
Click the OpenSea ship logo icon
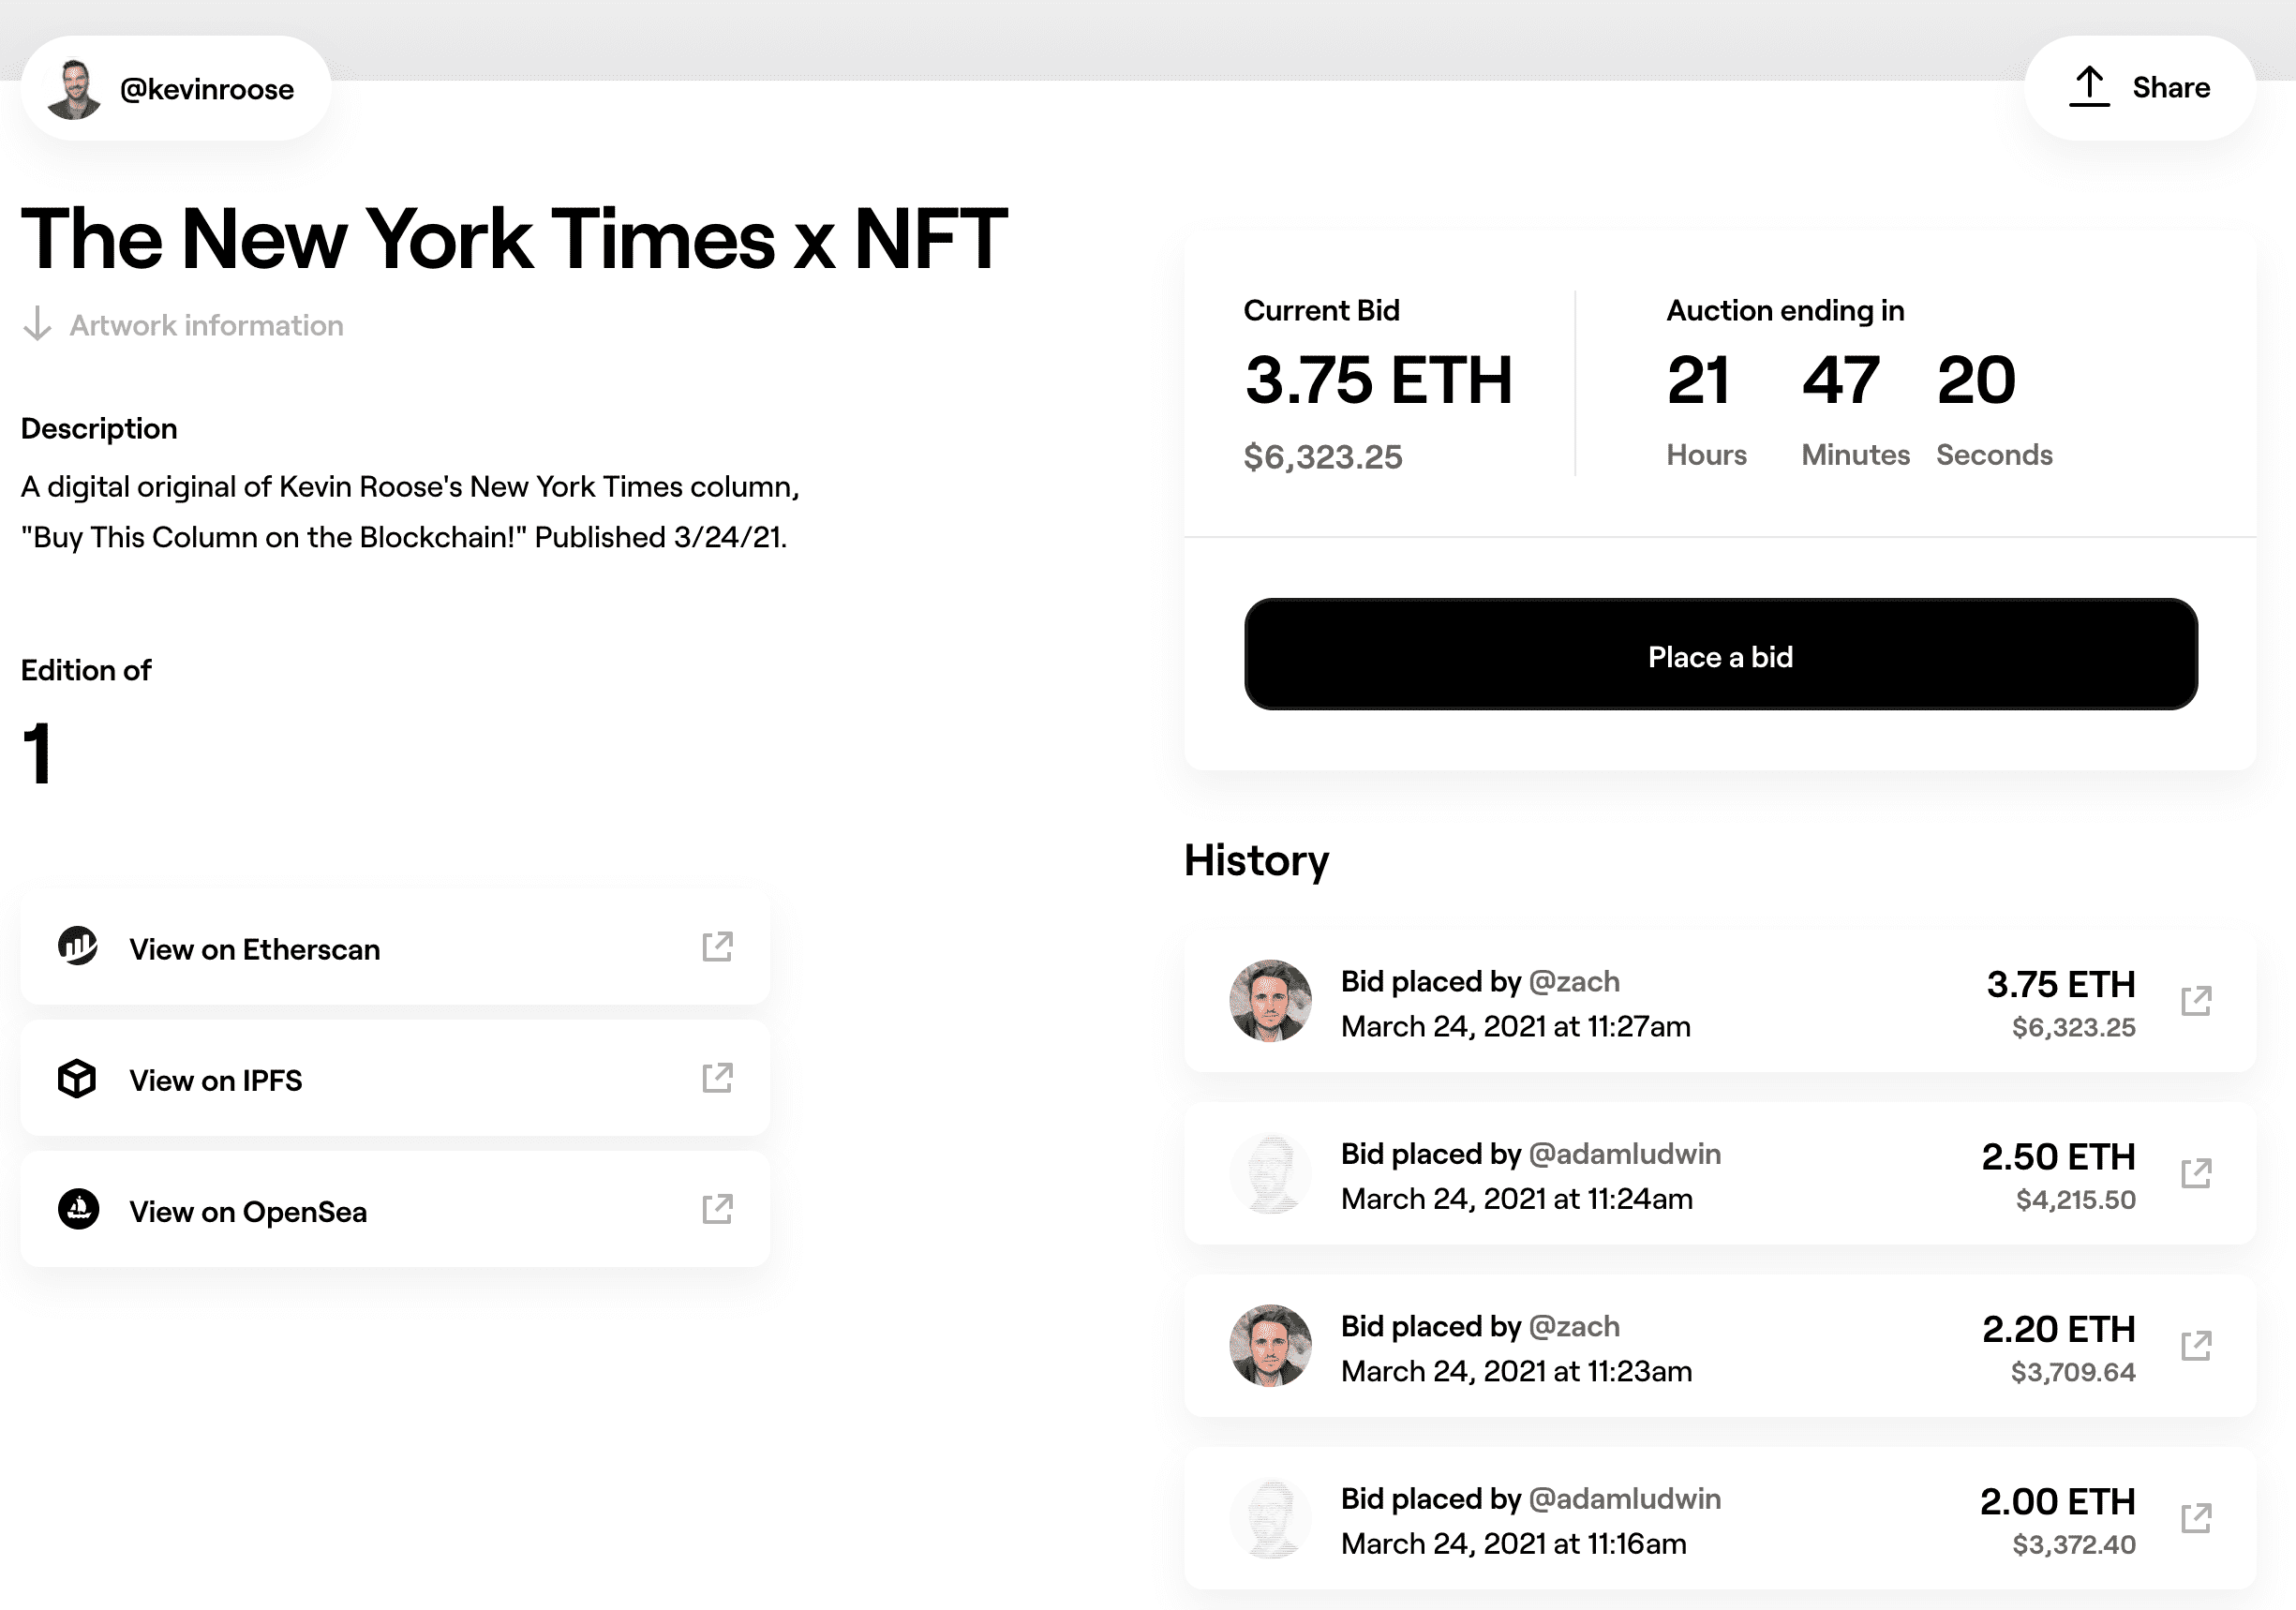click(x=78, y=1209)
